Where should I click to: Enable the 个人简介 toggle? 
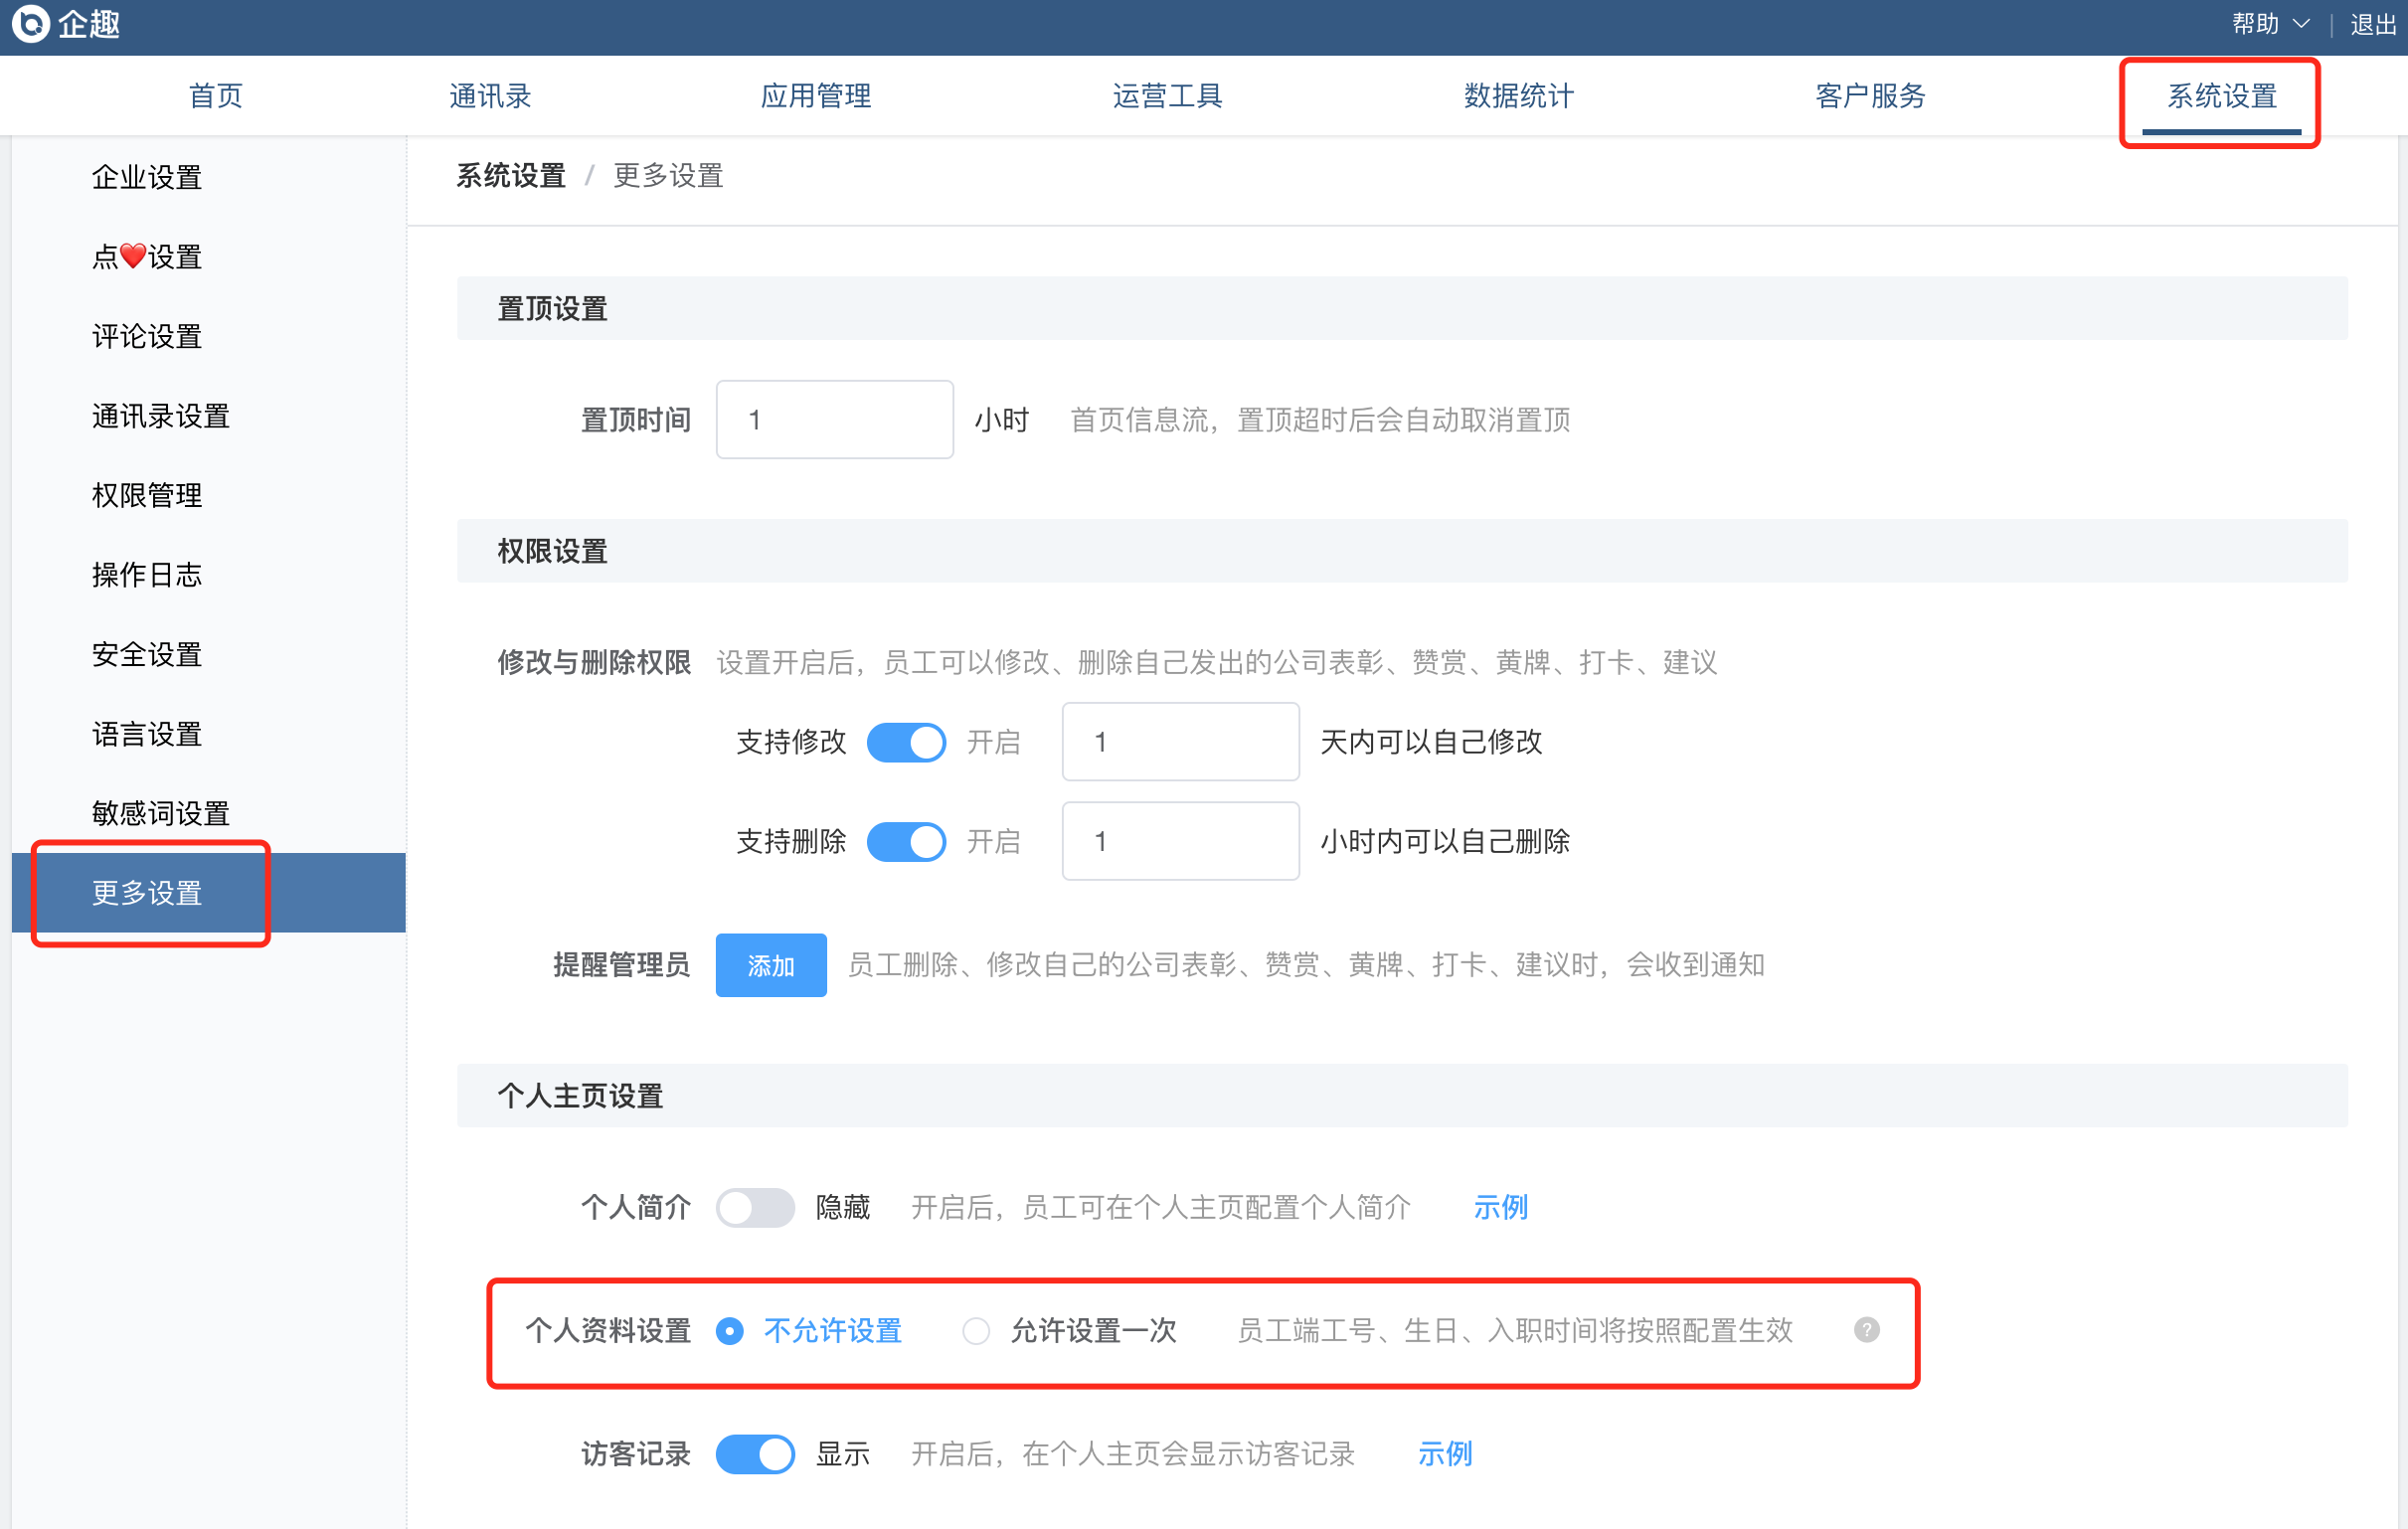(755, 1207)
